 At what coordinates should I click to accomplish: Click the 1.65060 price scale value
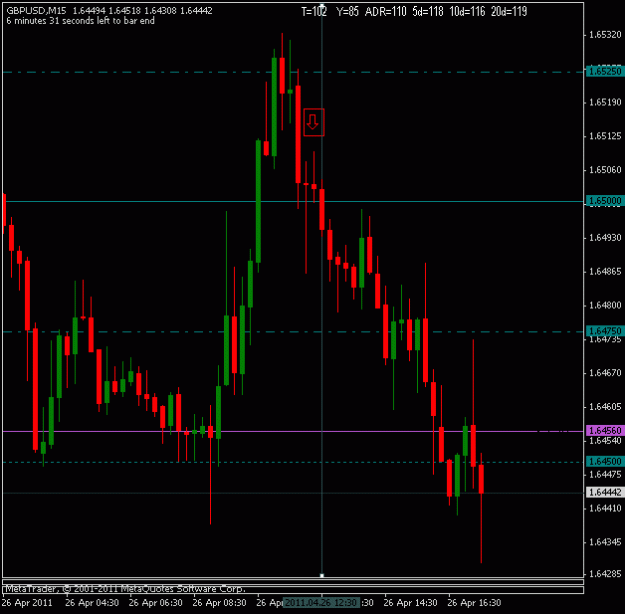pos(605,170)
